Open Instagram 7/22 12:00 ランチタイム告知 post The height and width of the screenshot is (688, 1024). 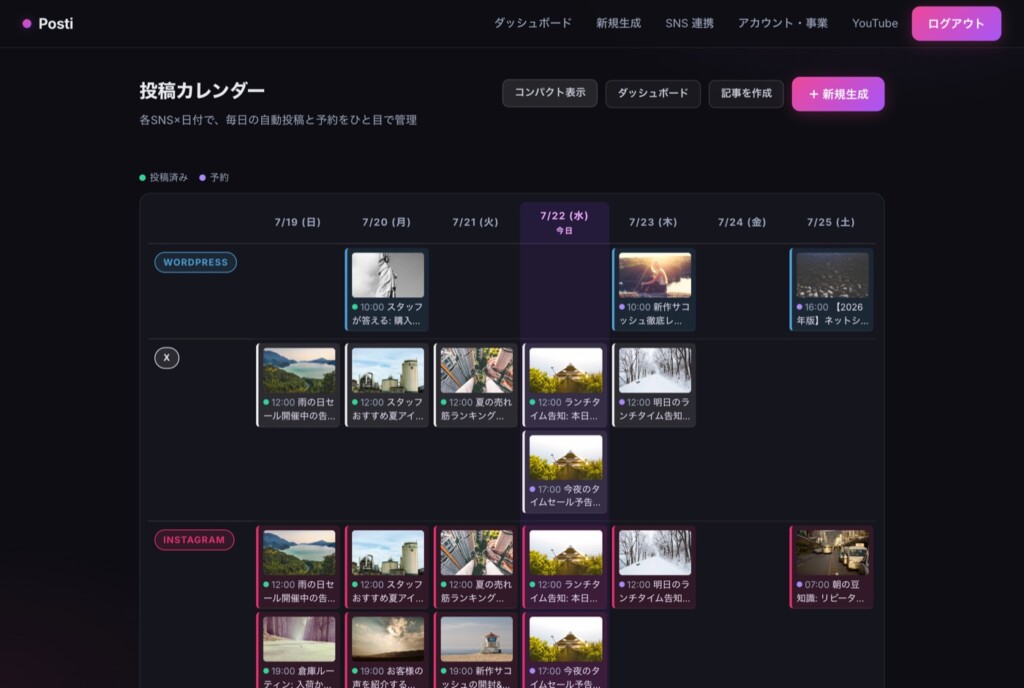565,567
